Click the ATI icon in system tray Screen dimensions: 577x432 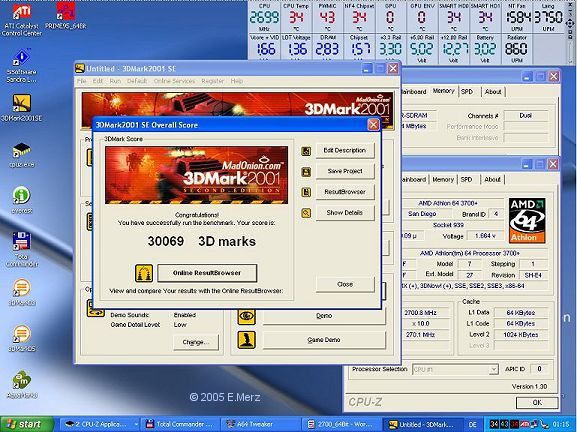tap(524, 425)
